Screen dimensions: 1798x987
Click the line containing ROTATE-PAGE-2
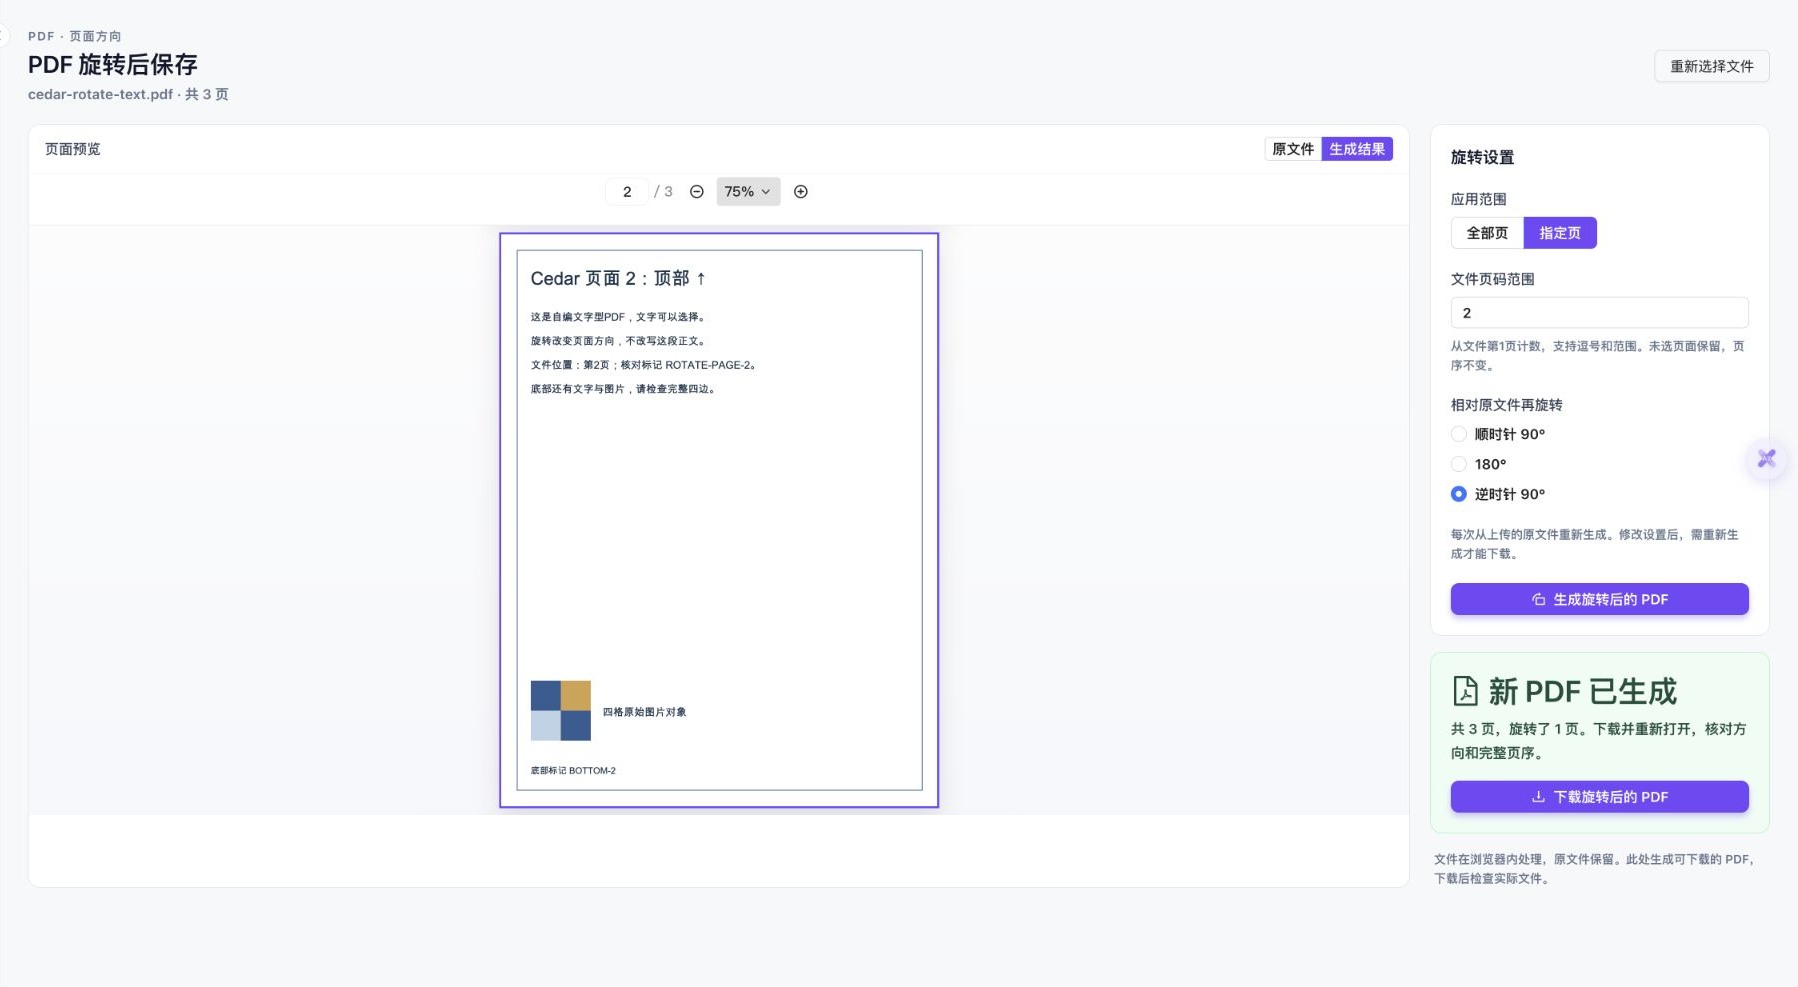pos(643,365)
